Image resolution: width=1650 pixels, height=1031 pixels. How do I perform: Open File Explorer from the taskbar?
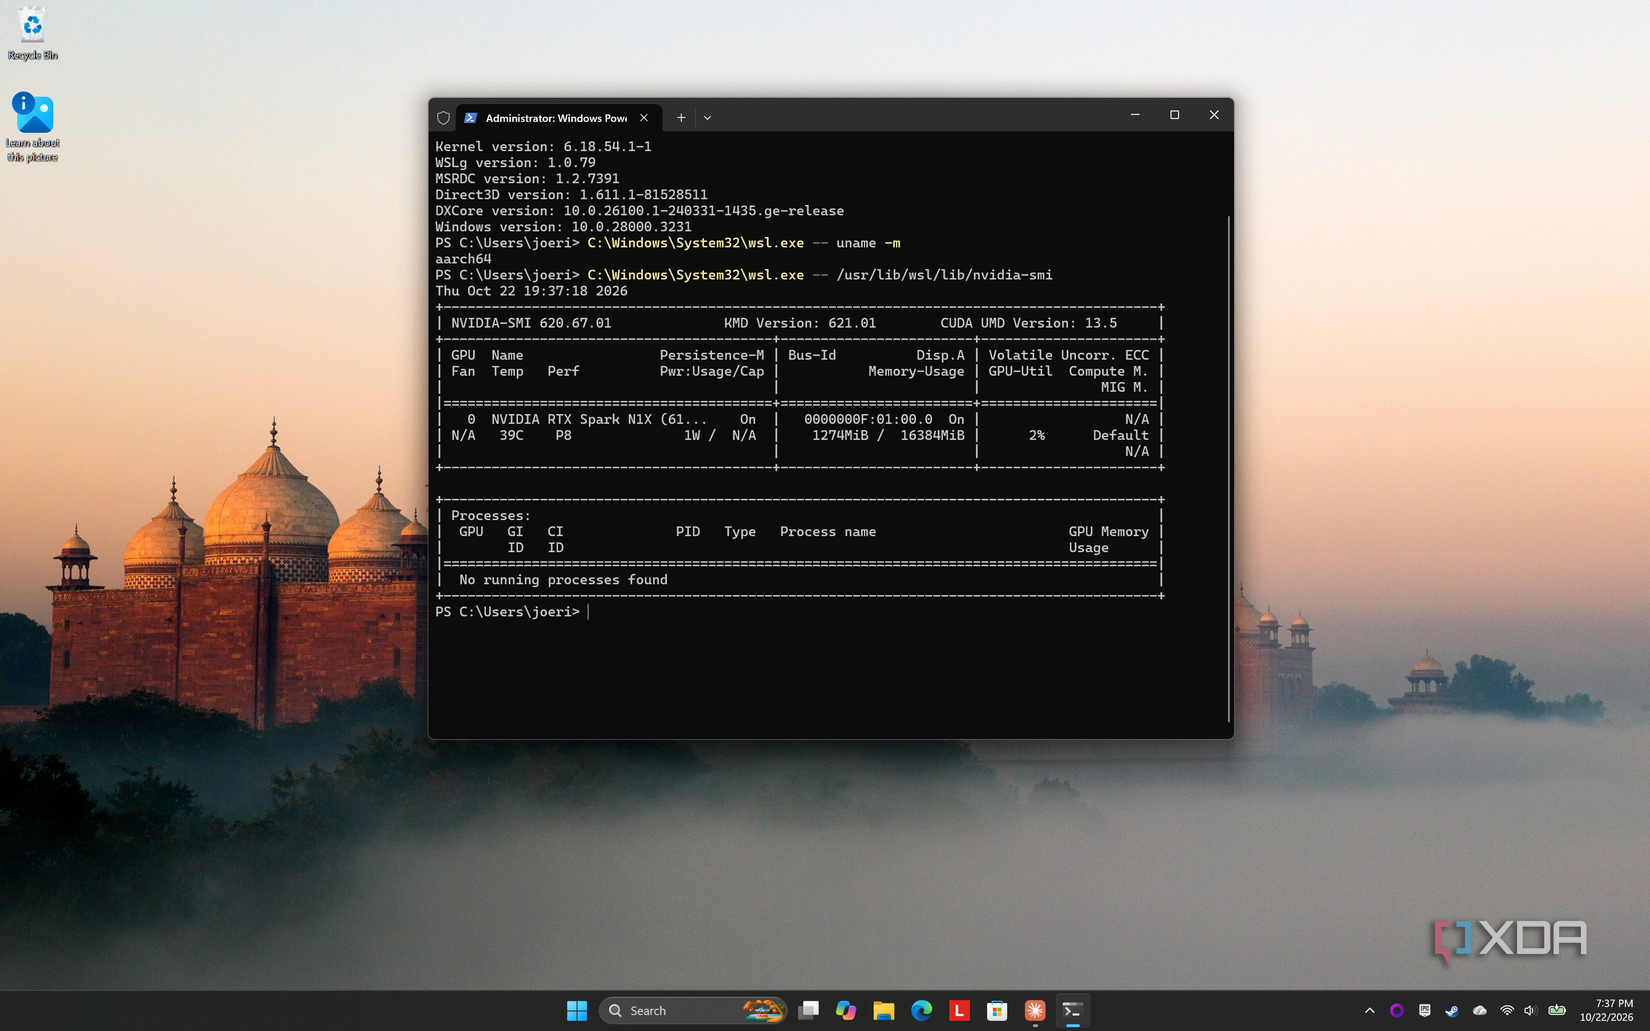point(883,1011)
